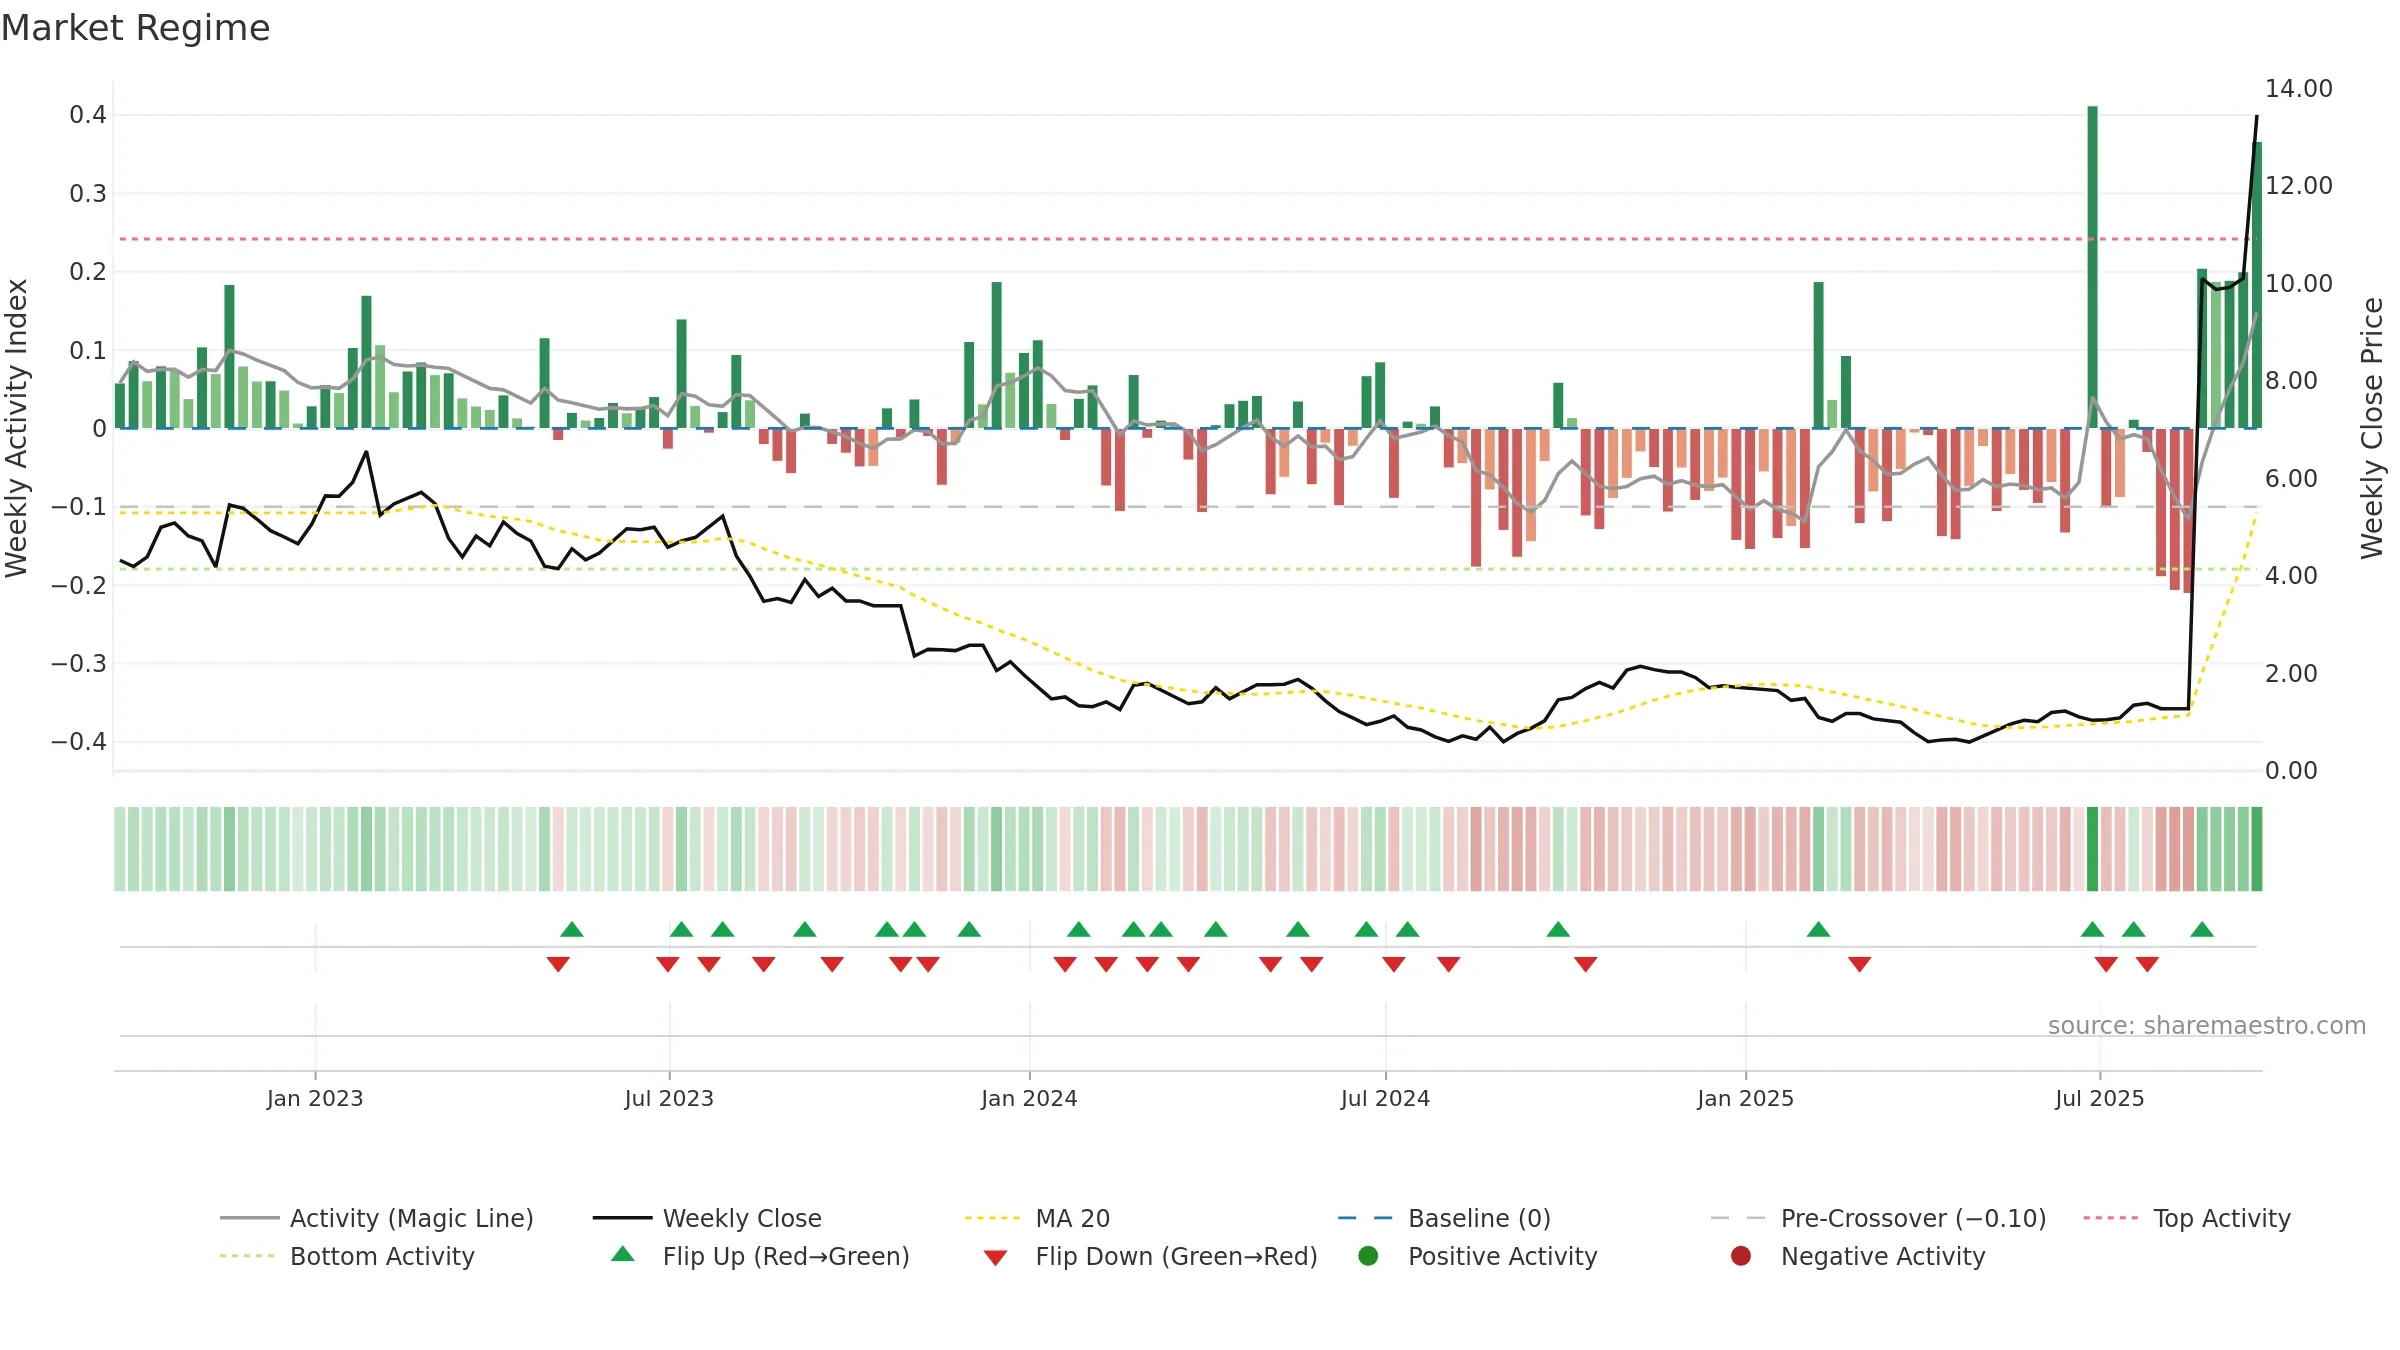The image size is (2400, 1350).
Task: Click the 0.00 price axis label
Action: tap(2291, 771)
